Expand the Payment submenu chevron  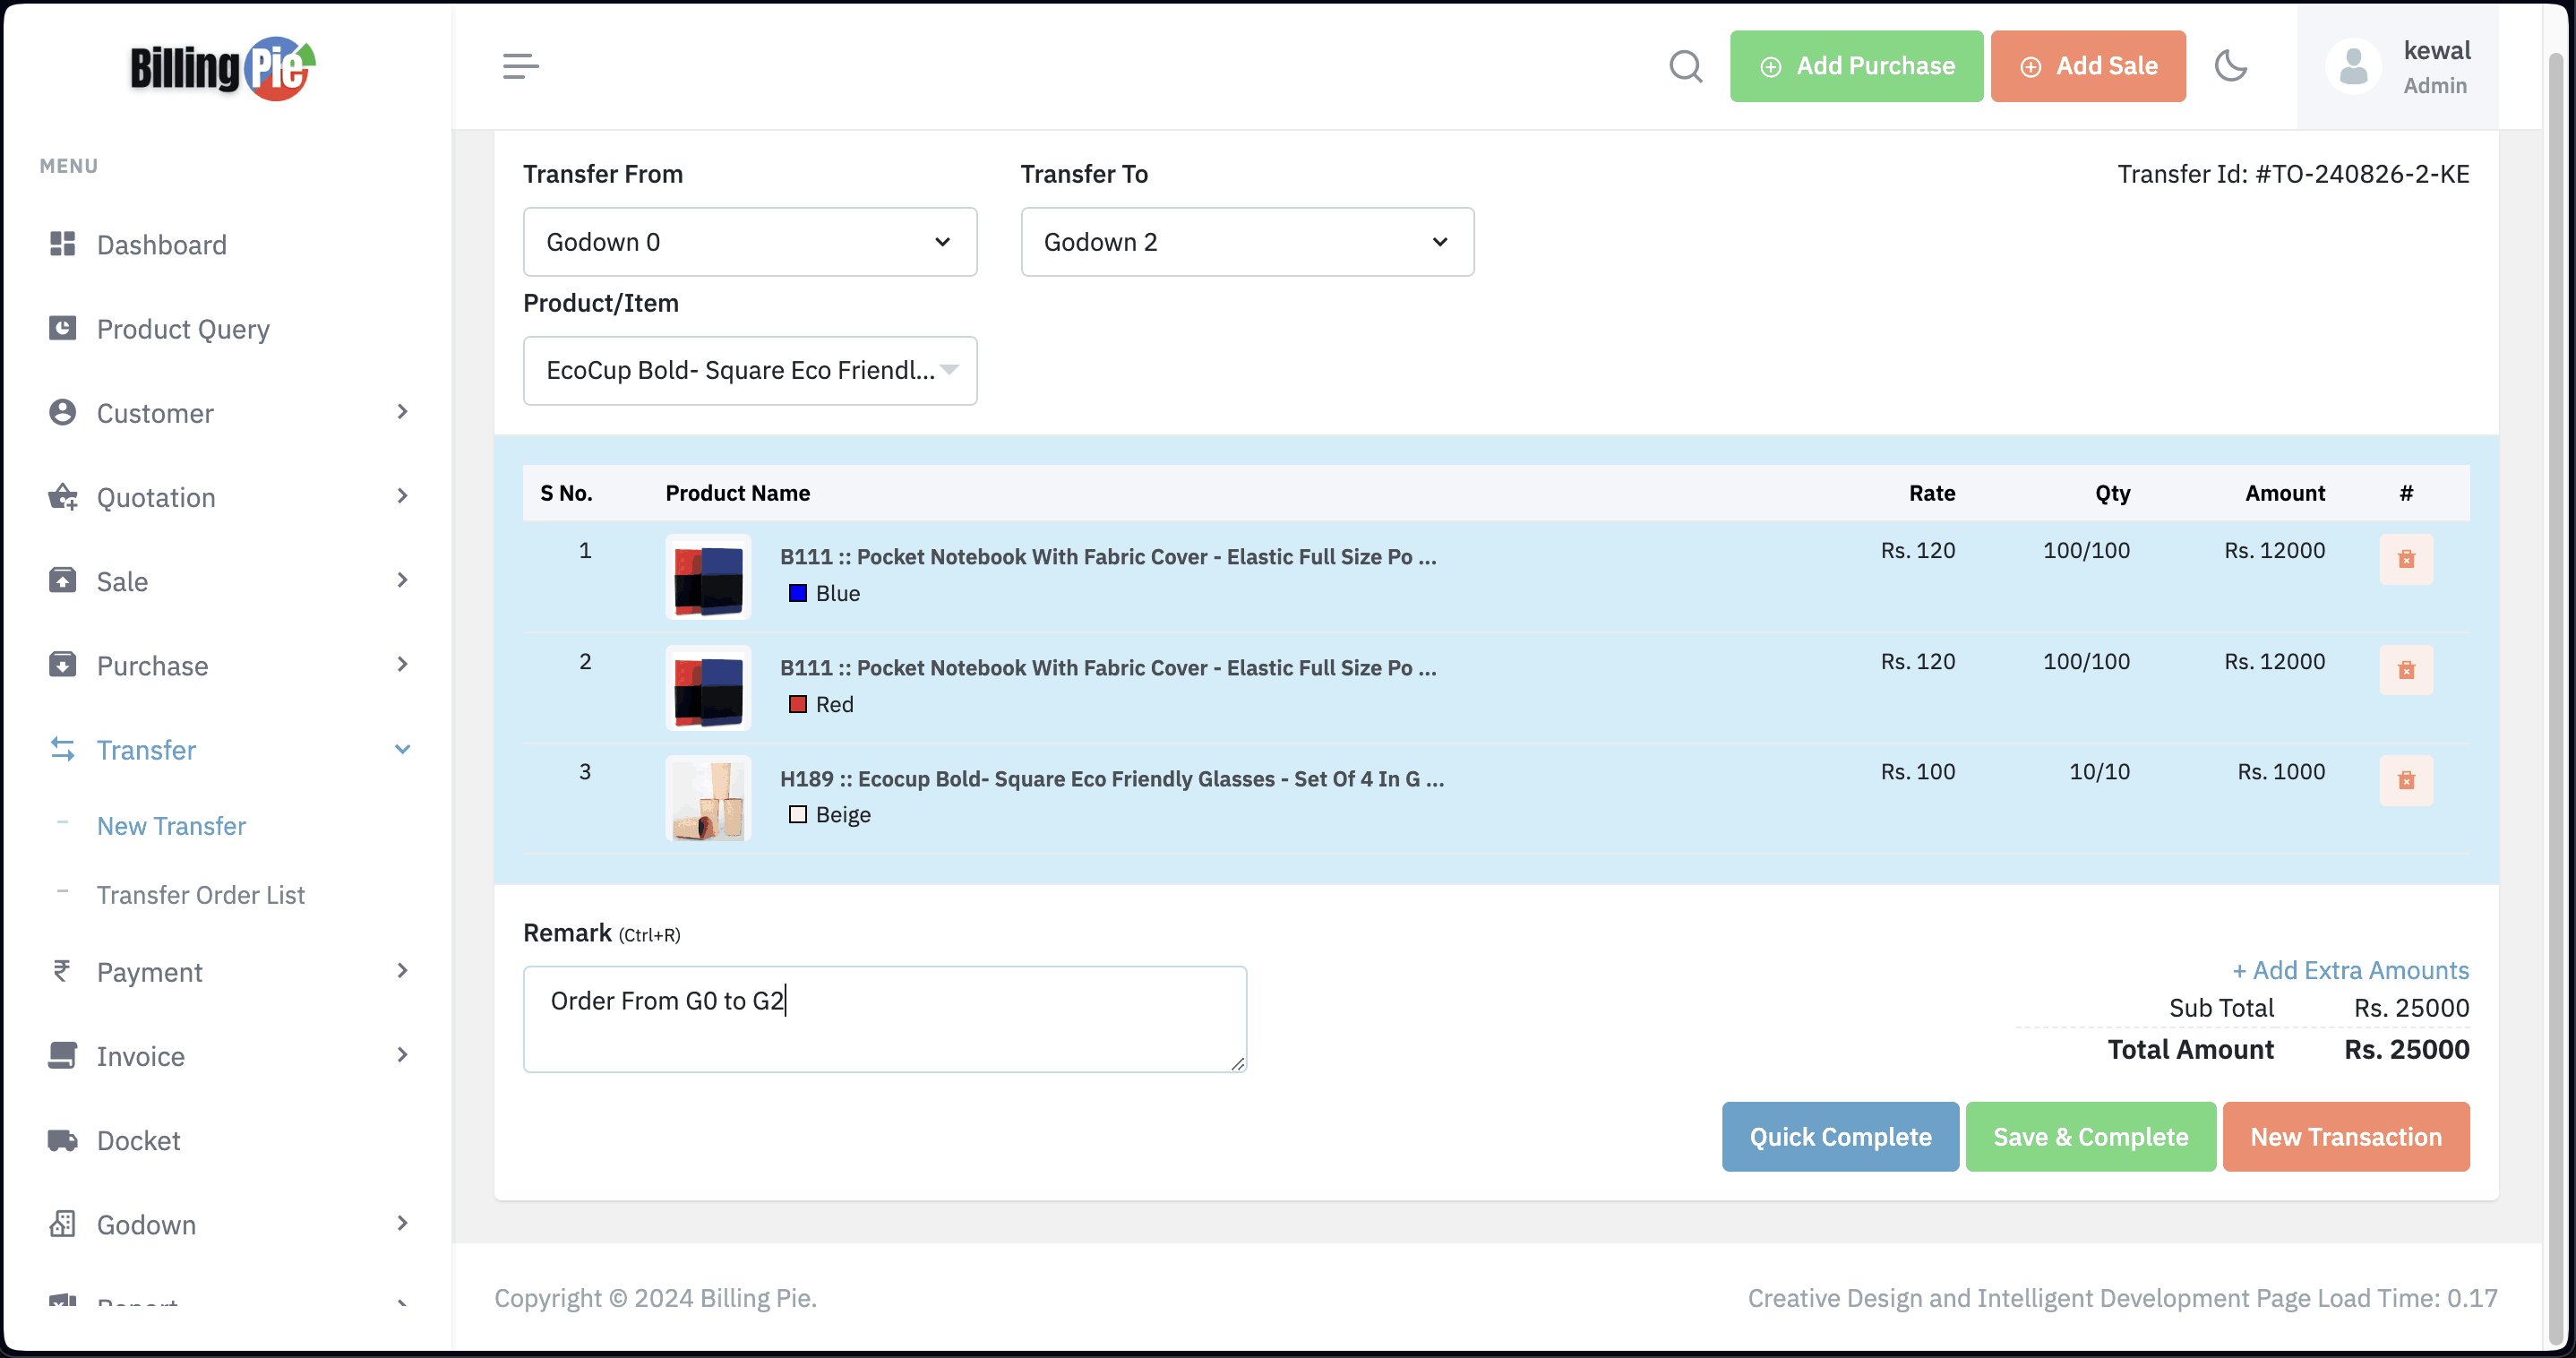[402, 970]
